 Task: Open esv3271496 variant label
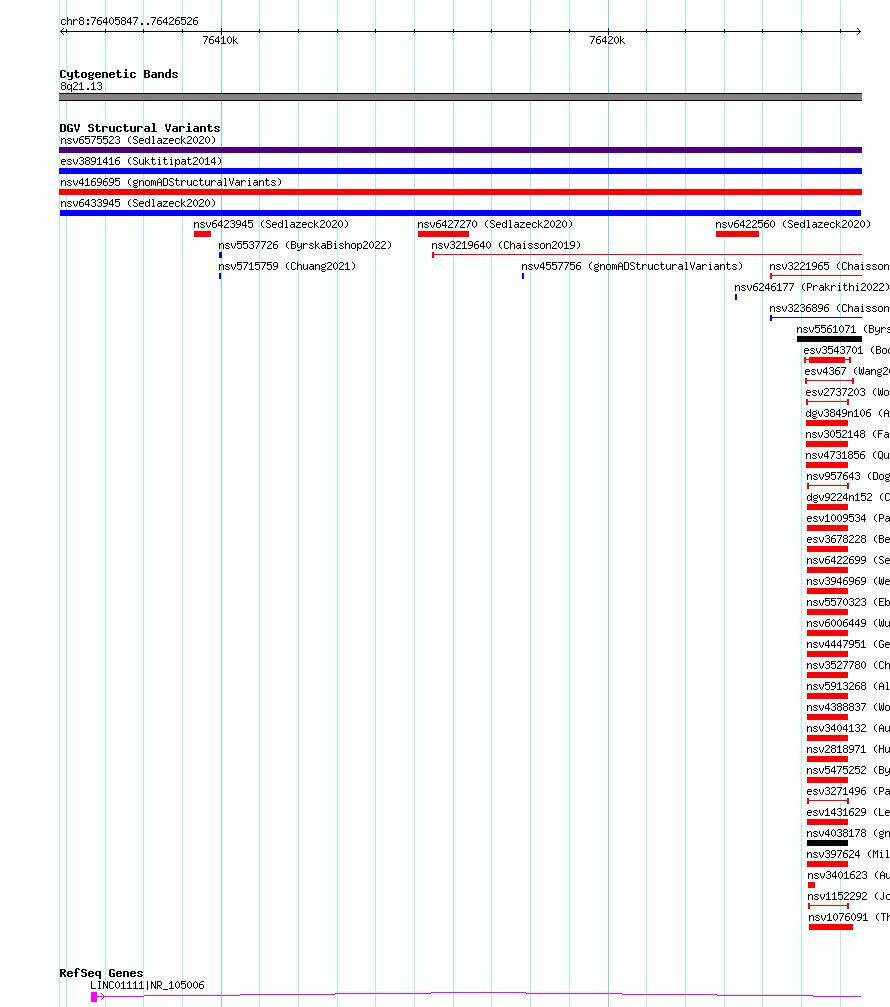(848, 791)
